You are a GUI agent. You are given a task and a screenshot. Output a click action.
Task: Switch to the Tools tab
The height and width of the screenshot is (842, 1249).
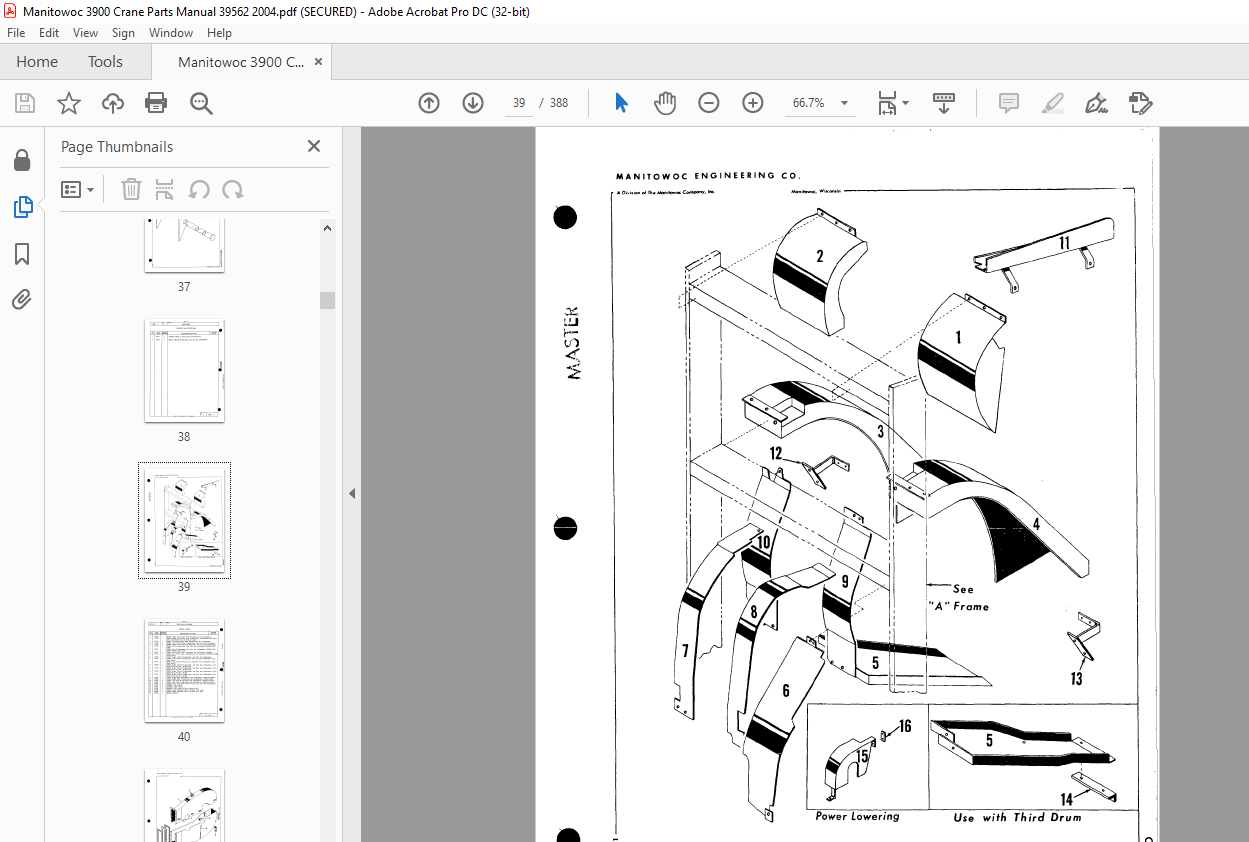[x=105, y=62]
